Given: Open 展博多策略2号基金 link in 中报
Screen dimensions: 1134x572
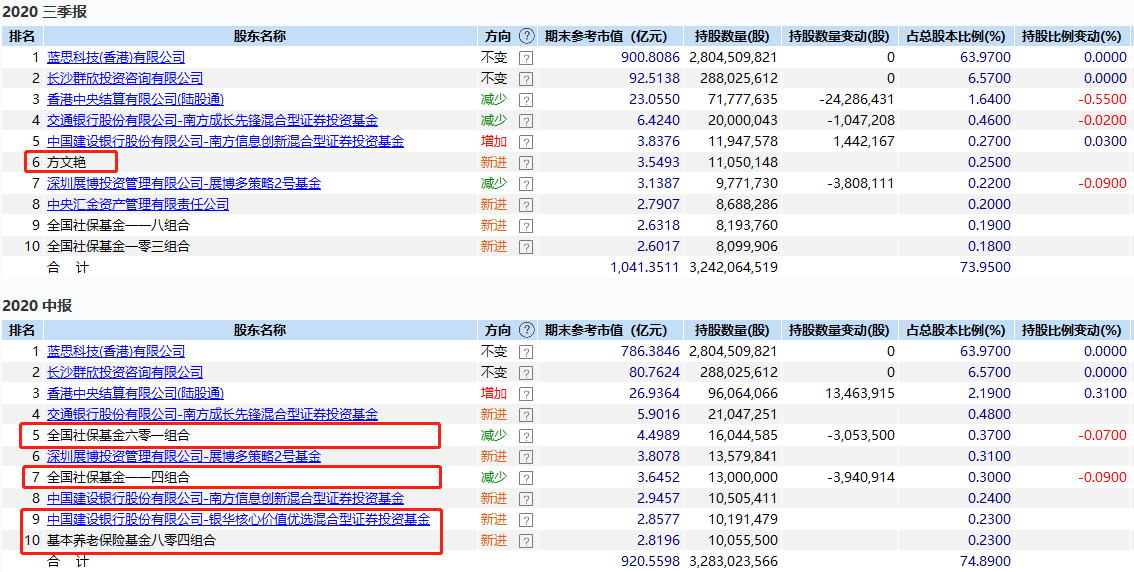Looking at the screenshot, I should (184, 456).
